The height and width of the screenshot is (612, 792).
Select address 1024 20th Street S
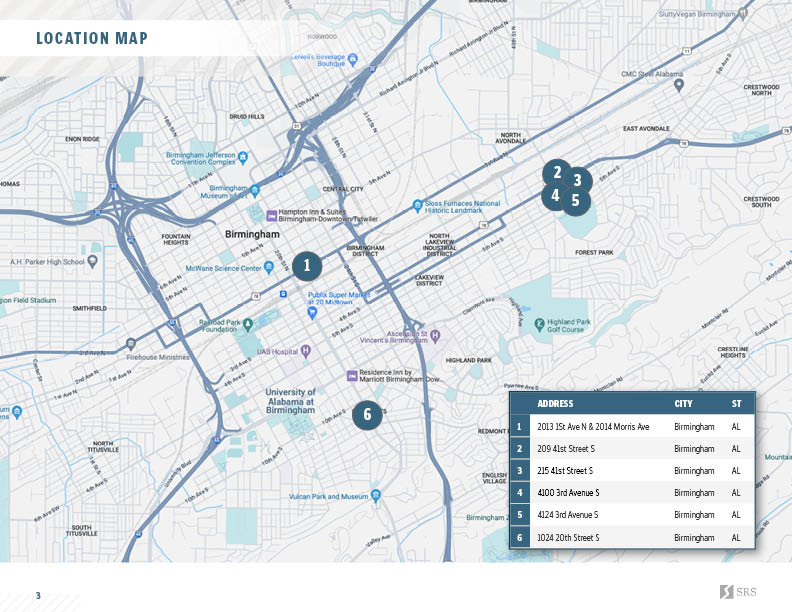[568, 538]
